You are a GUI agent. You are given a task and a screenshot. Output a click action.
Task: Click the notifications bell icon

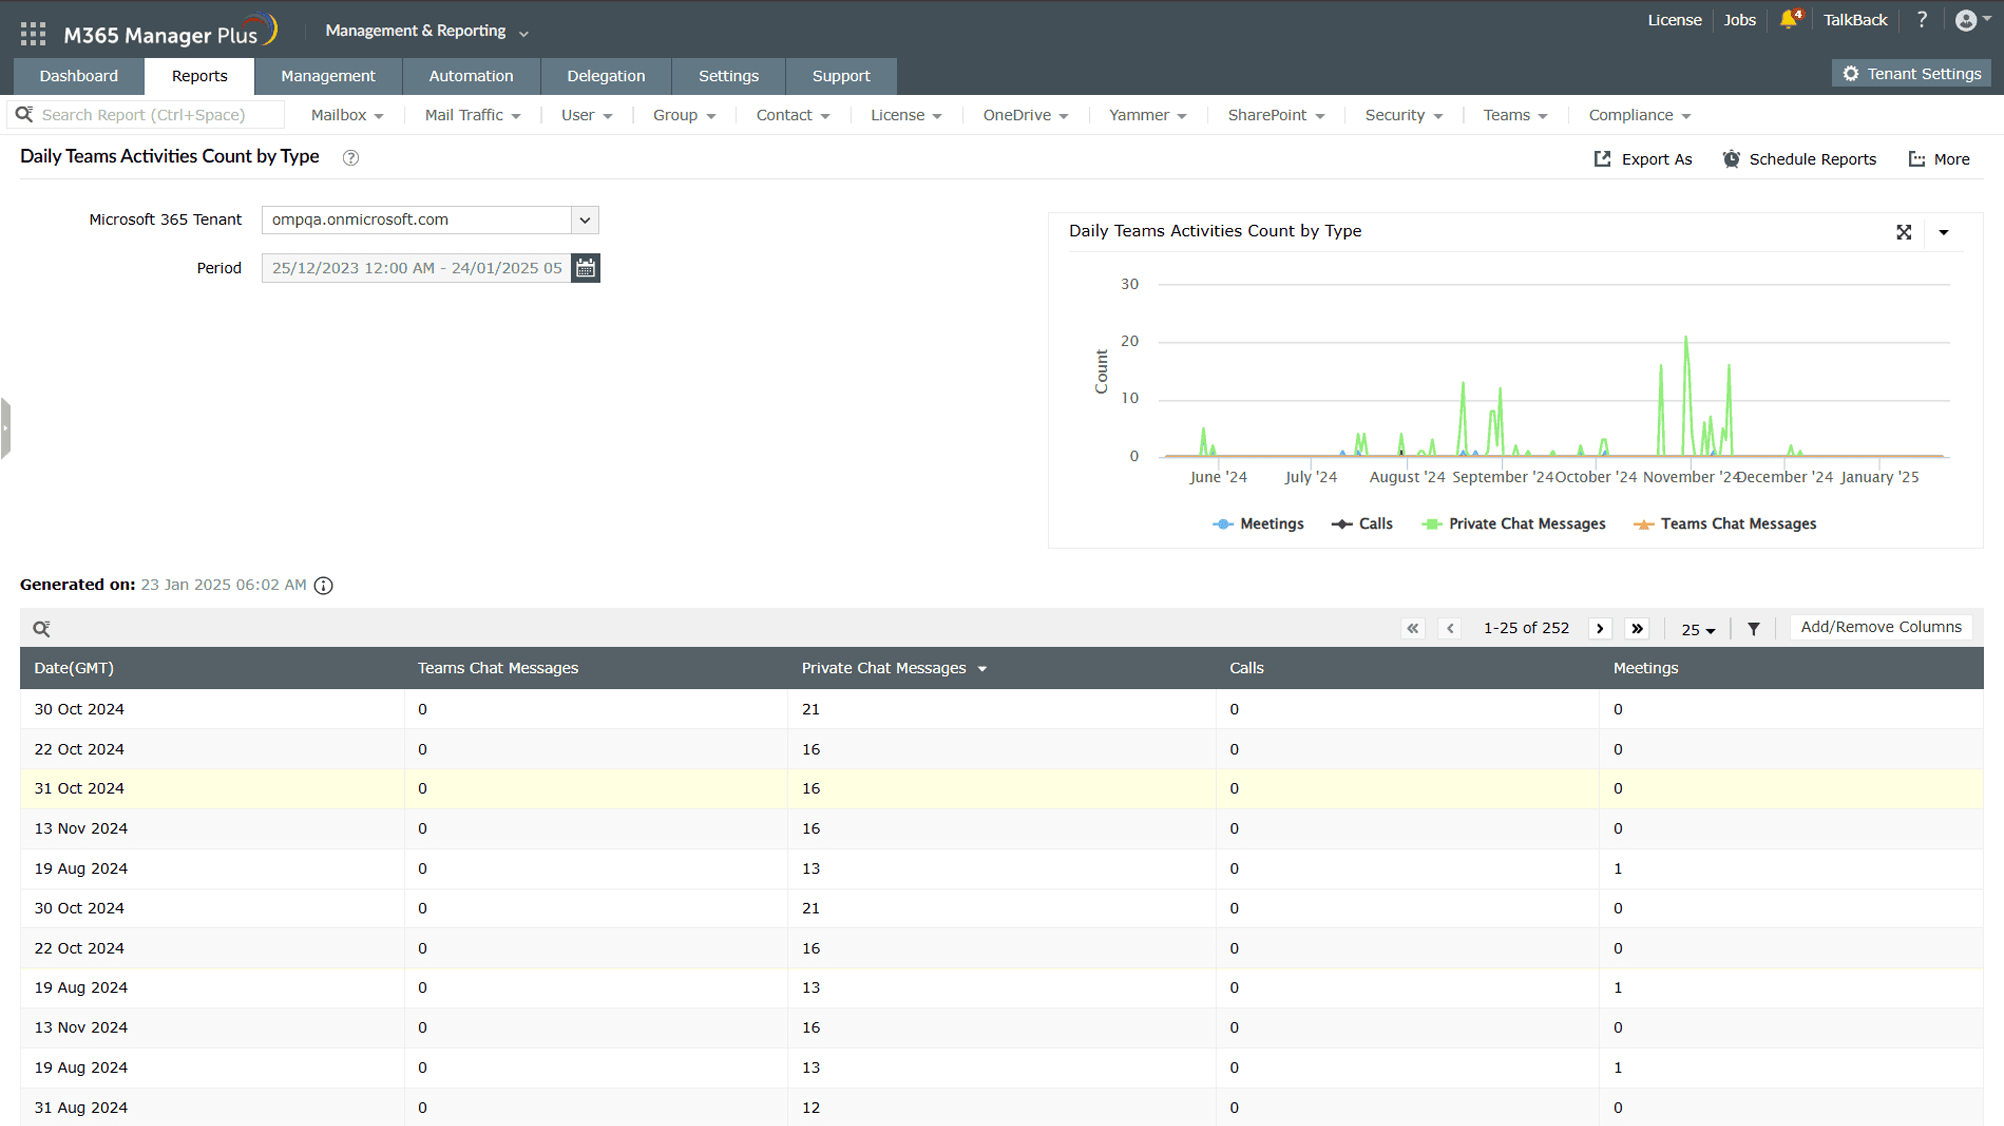point(1788,20)
